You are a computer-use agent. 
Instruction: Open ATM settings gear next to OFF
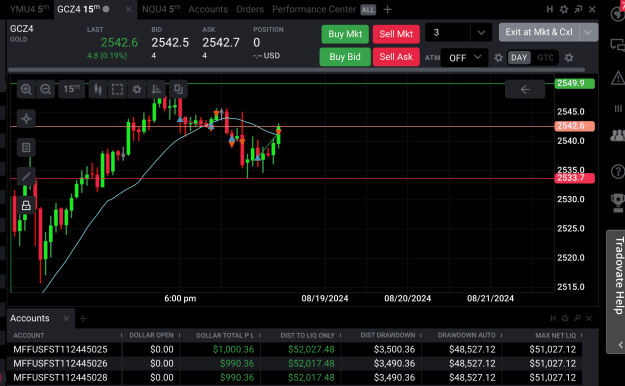[498, 58]
